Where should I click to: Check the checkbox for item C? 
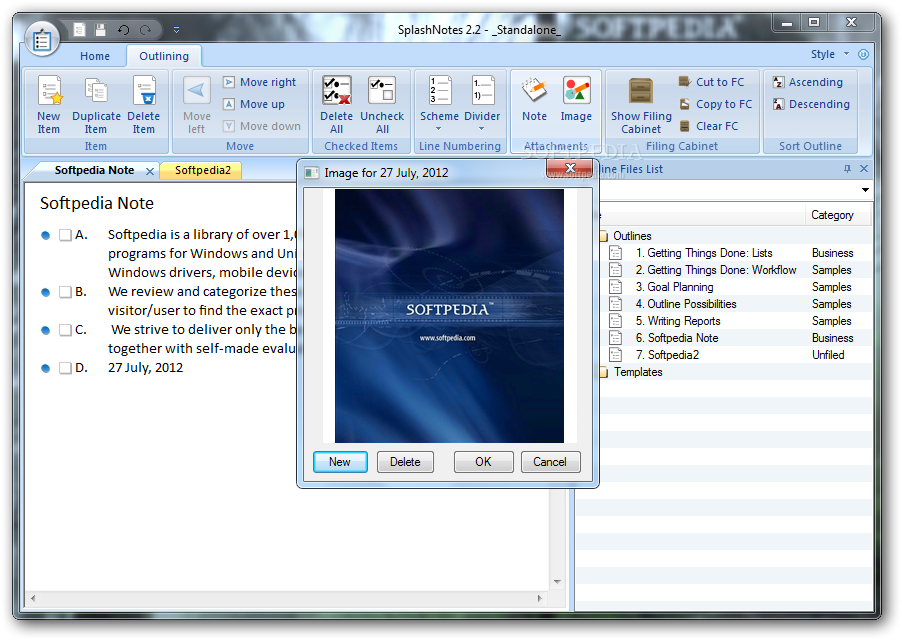point(65,330)
